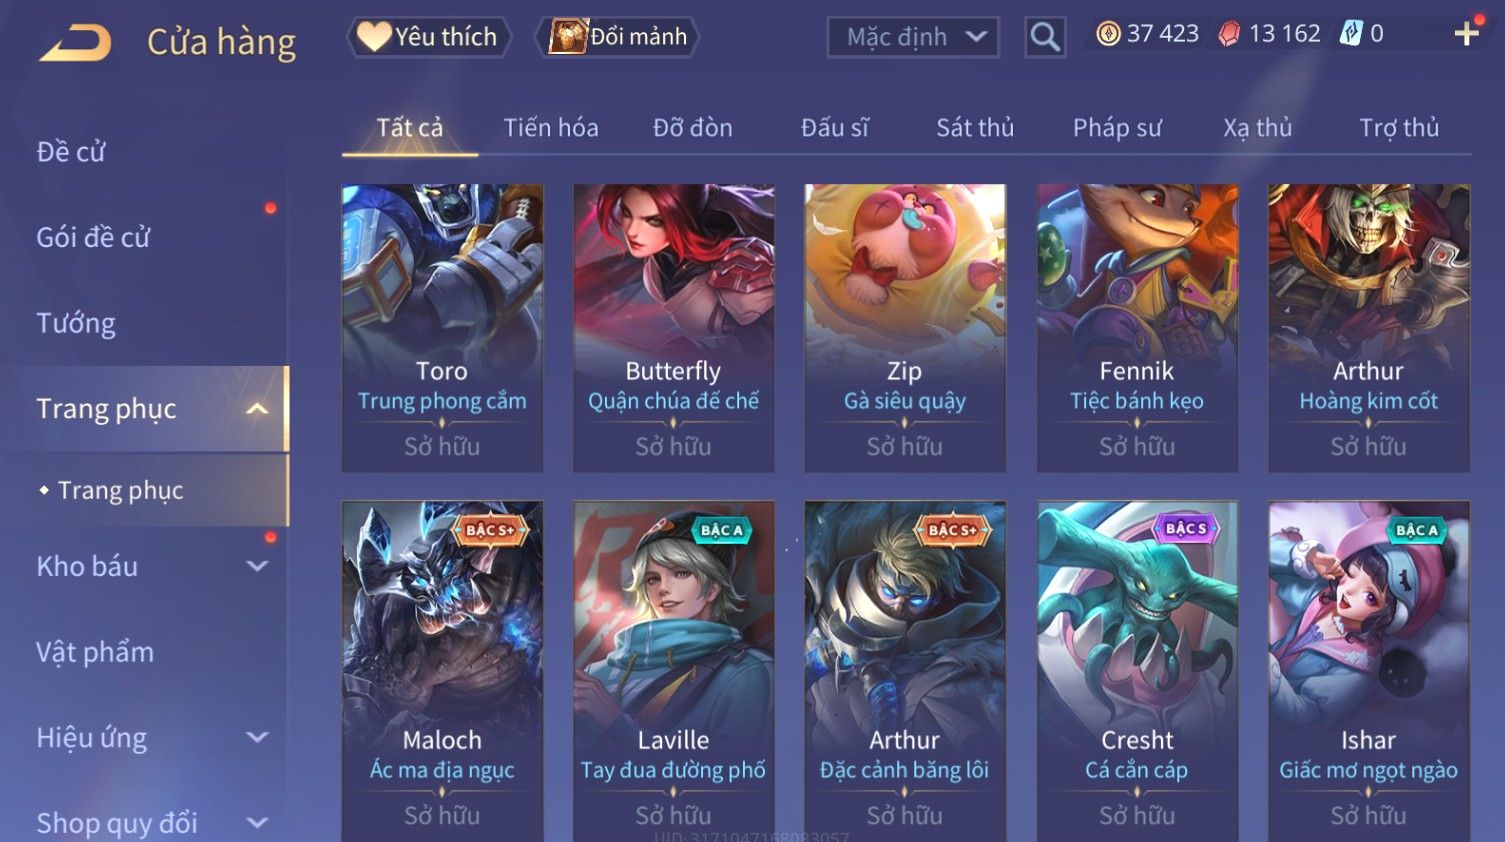The image size is (1505, 842).
Task: Click the red ruby currency icon
Action: tap(1229, 34)
